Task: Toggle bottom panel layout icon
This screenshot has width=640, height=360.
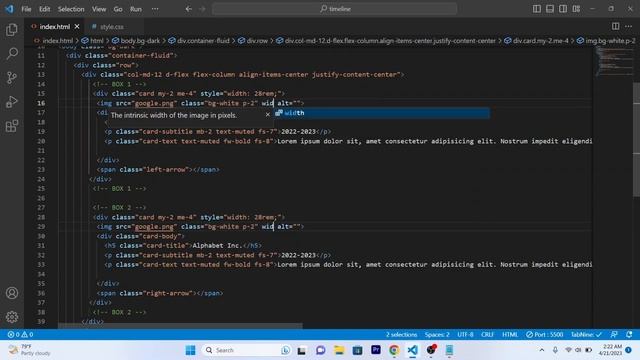Action: (x=550, y=9)
